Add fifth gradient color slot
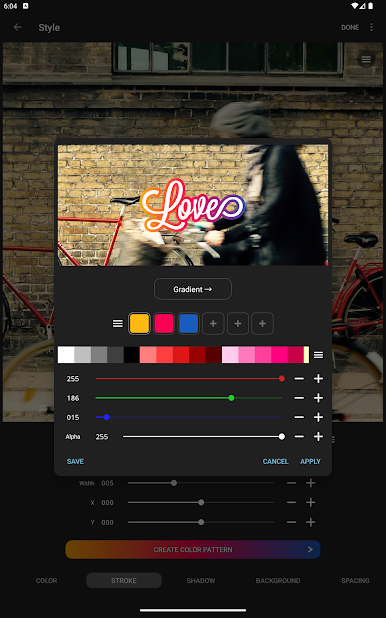 238,324
